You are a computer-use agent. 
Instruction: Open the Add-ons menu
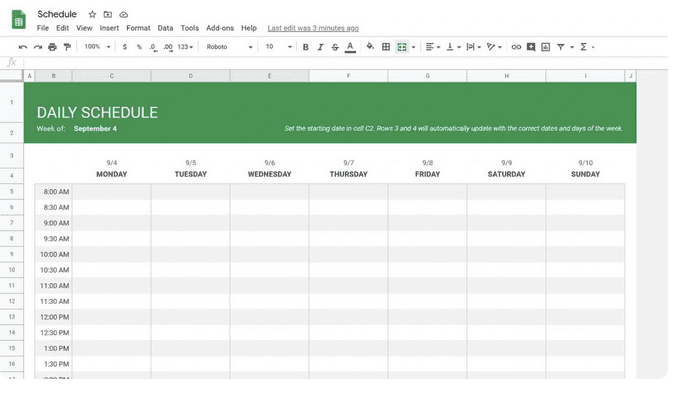click(x=220, y=28)
